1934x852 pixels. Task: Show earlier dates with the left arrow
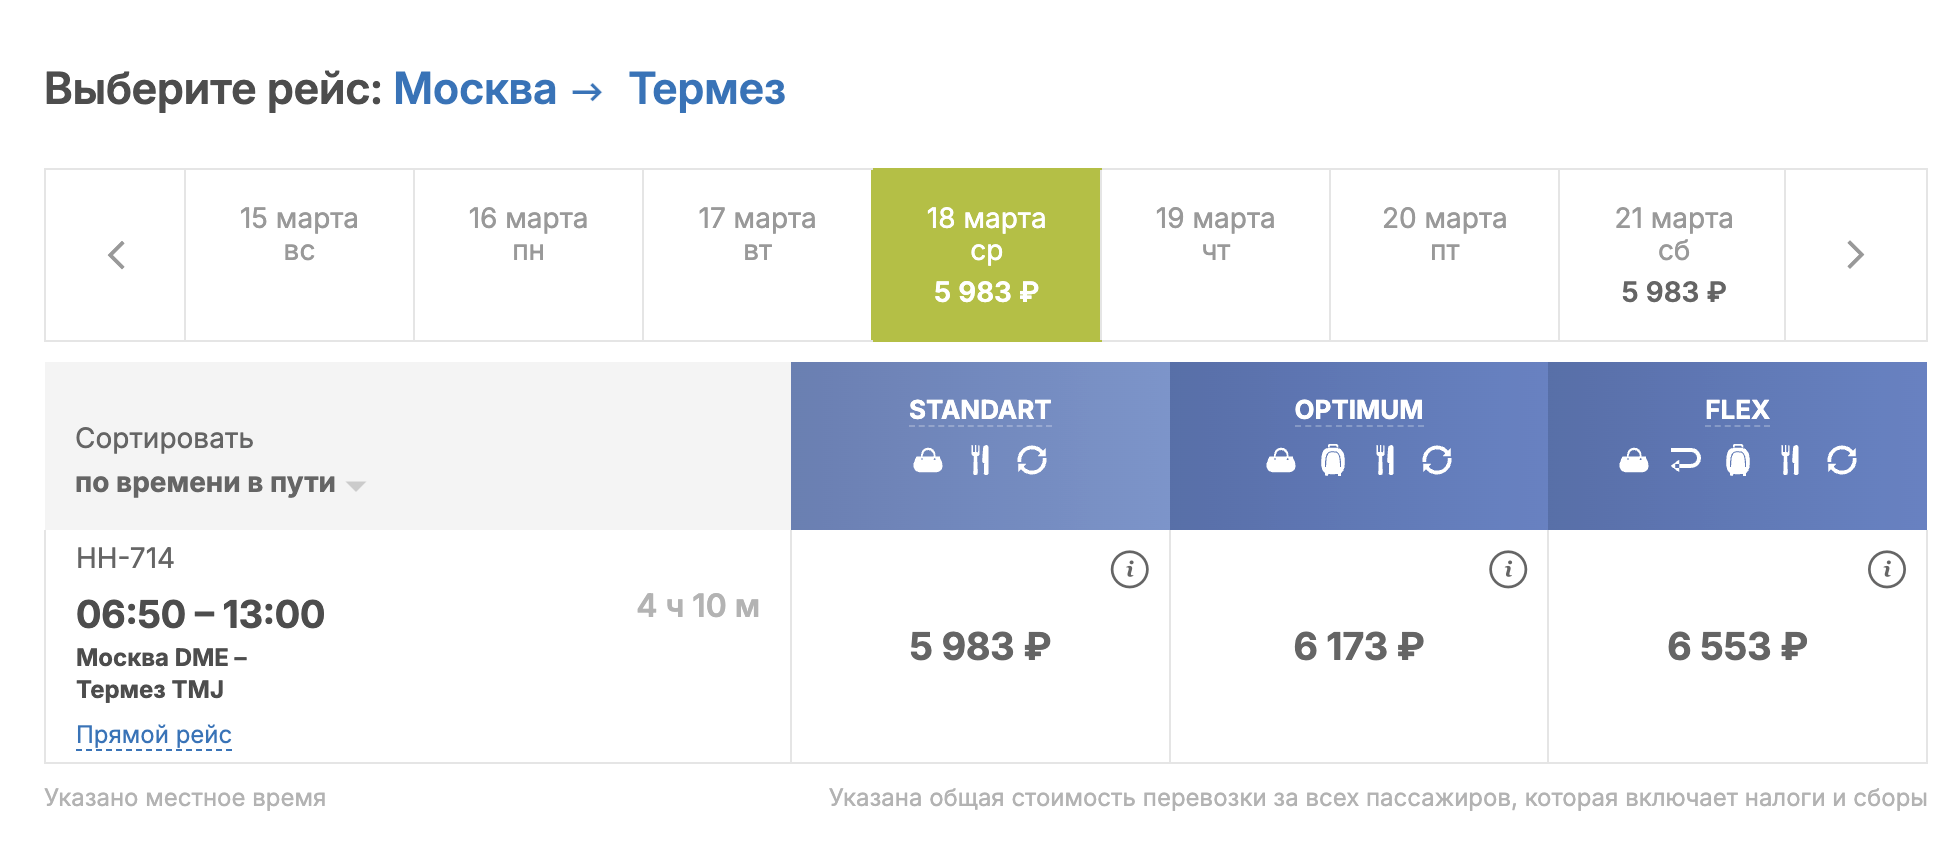point(116,255)
